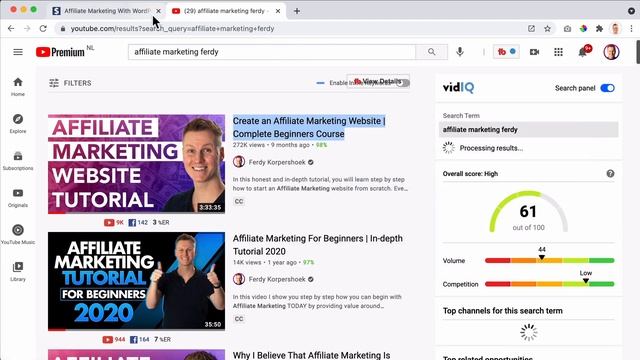This screenshot has width=640, height=360.
Task: Click the browser back arrow
Action: (11, 29)
